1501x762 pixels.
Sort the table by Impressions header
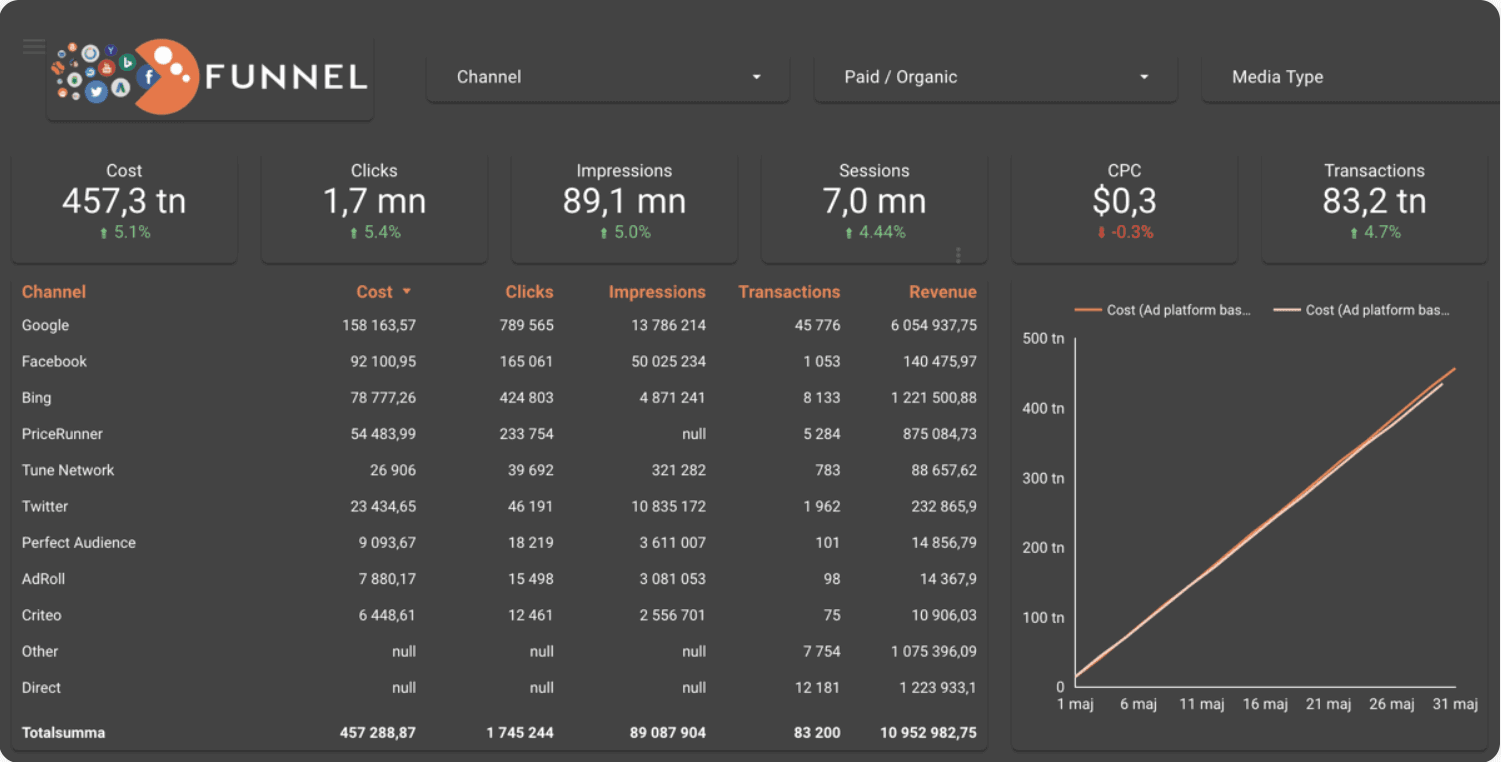point(657,292)
